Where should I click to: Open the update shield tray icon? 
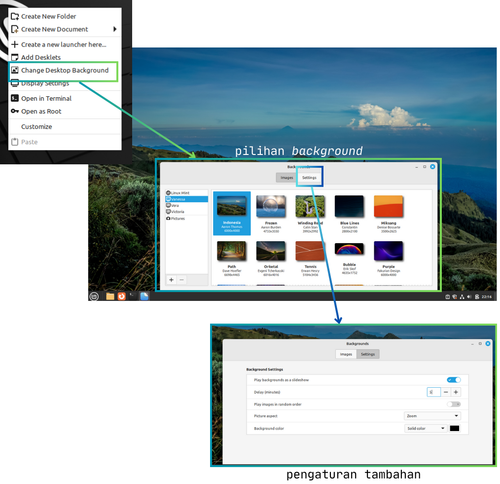point(455,297)
